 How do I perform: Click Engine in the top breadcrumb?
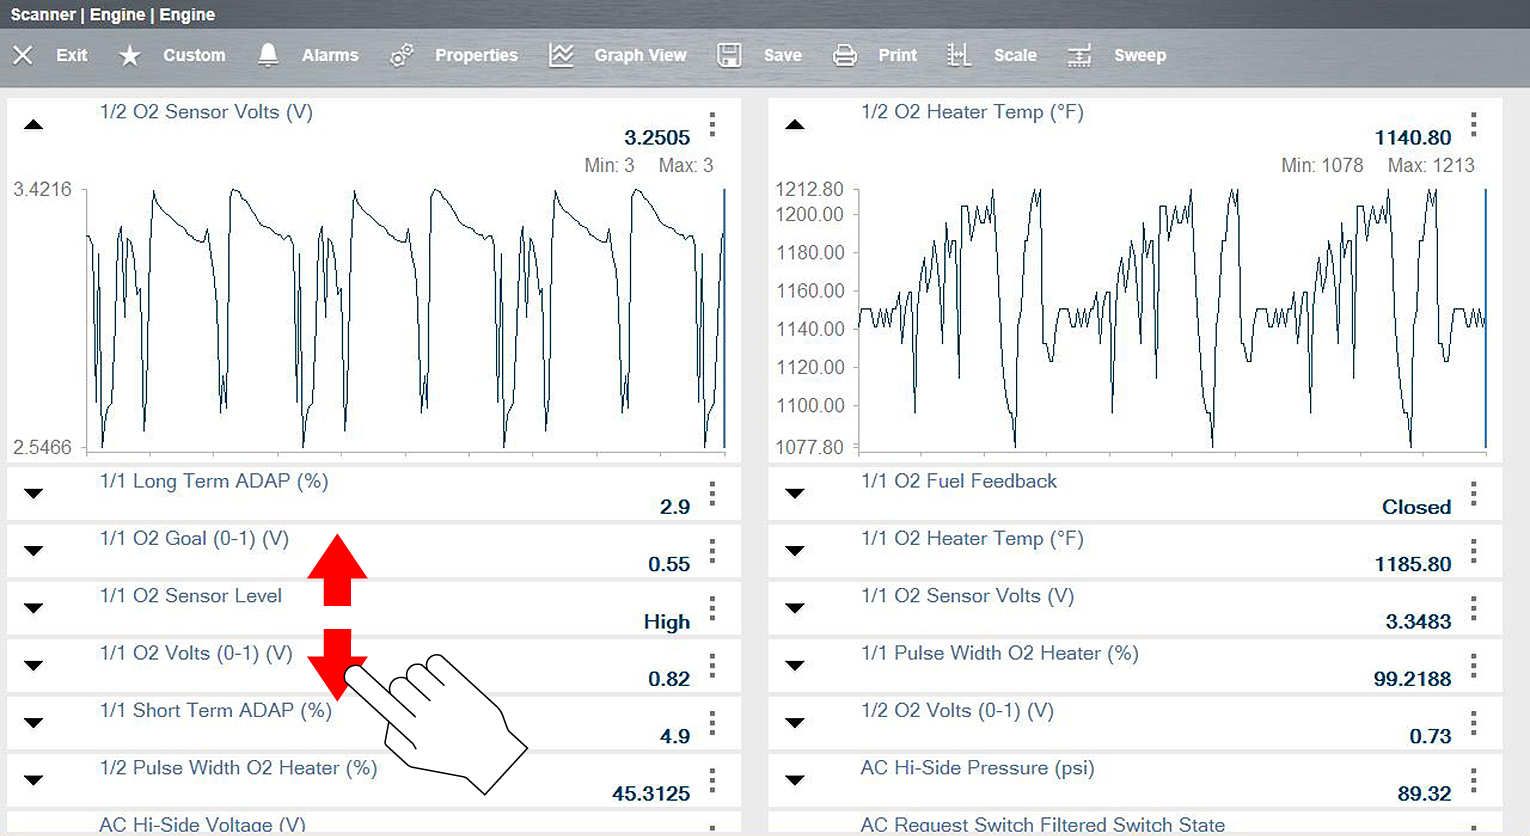point(117,14)
